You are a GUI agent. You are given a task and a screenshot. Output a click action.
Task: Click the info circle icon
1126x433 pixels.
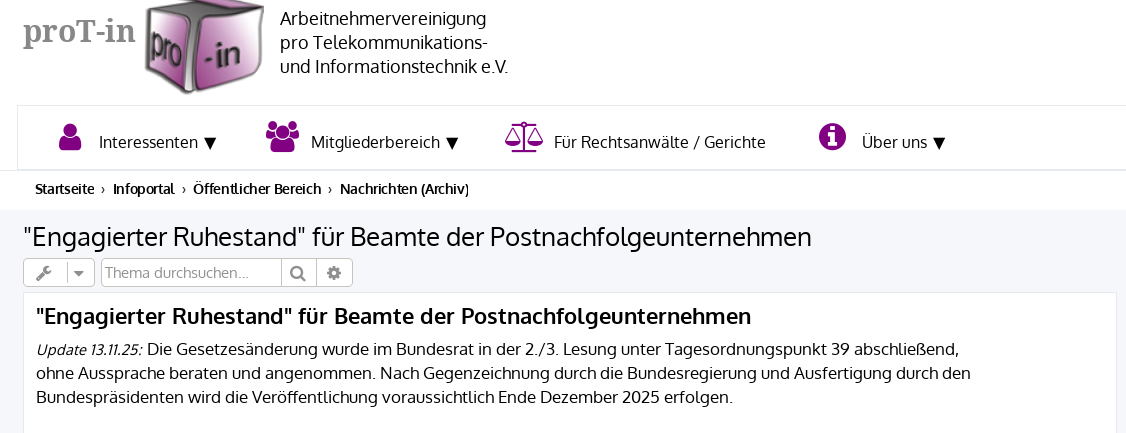(832, 137)
